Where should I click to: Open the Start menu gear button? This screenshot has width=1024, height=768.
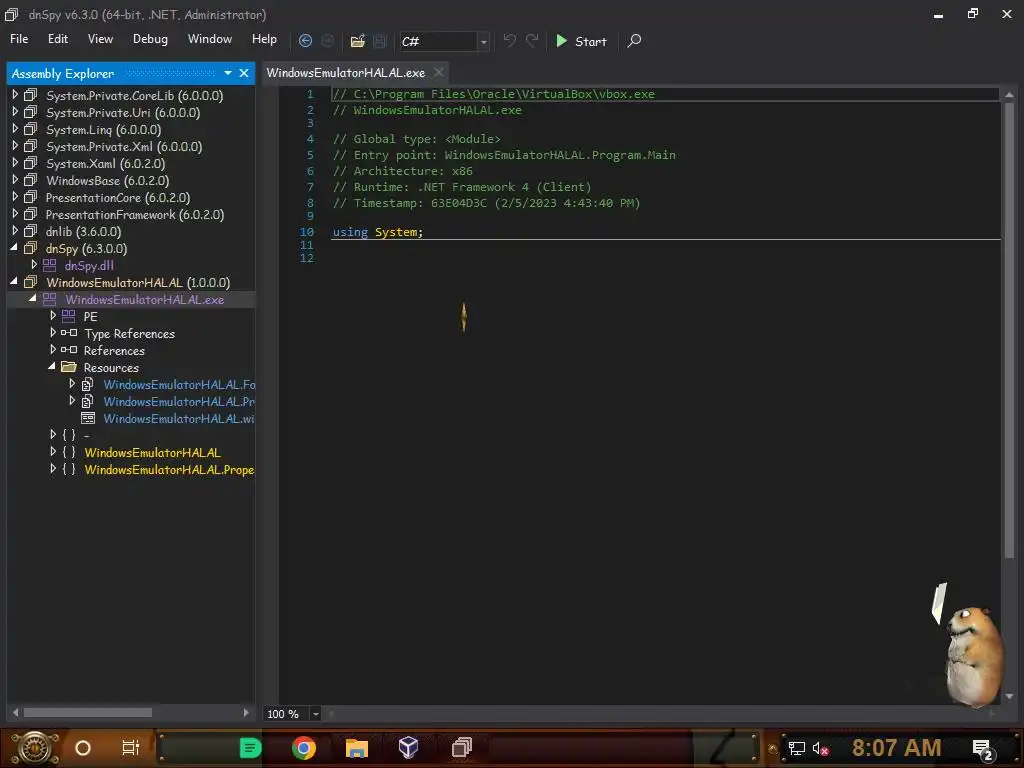click(35, 748)
